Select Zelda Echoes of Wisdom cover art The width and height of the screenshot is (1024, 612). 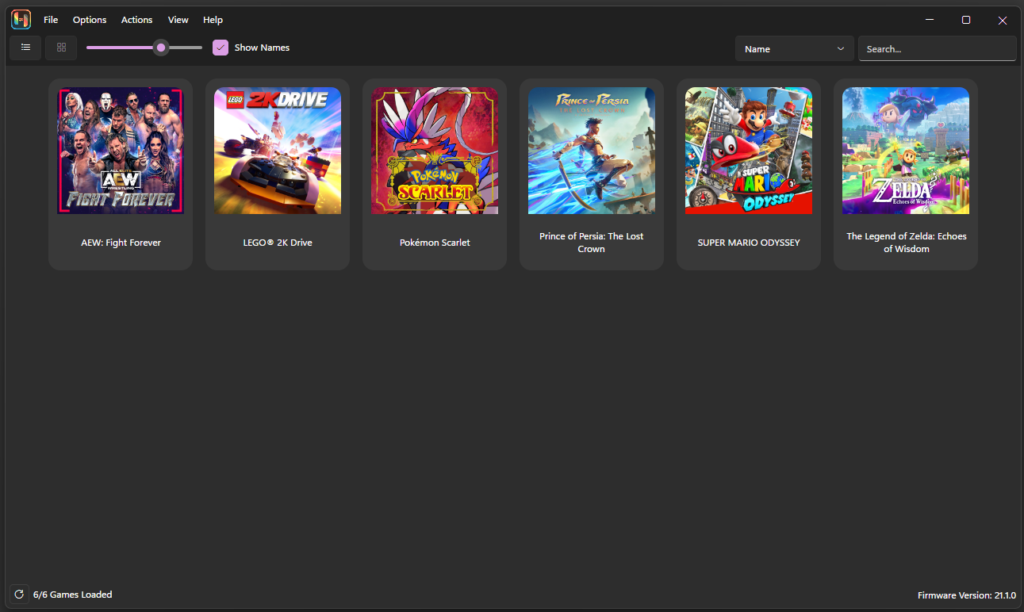(x=906, y=151)
